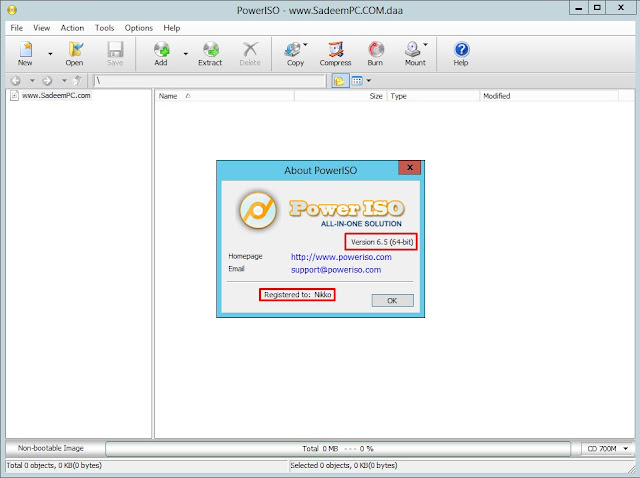This screenshot has height=478, width=640.
Task: Click the Mount virtual drive icon
Action: click(x=414, y=53)
